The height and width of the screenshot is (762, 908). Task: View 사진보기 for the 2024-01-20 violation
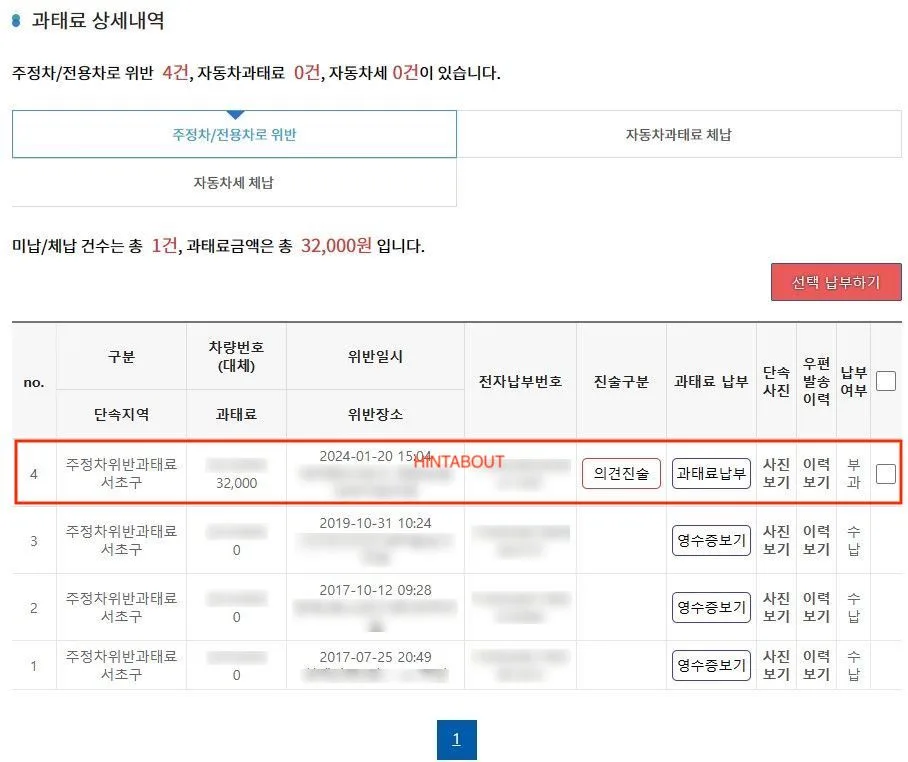click(776, 474)
